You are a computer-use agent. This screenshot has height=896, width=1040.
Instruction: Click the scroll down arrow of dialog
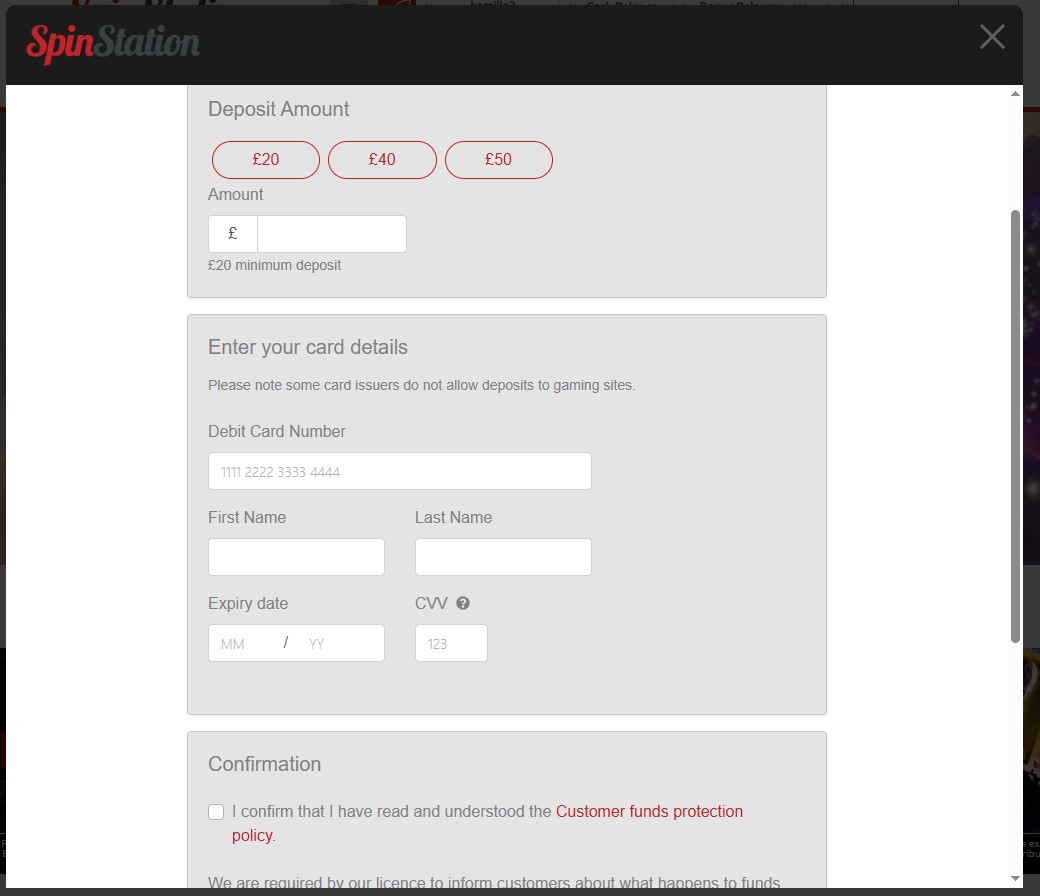pyautogui.click(x=1015, y=879)
